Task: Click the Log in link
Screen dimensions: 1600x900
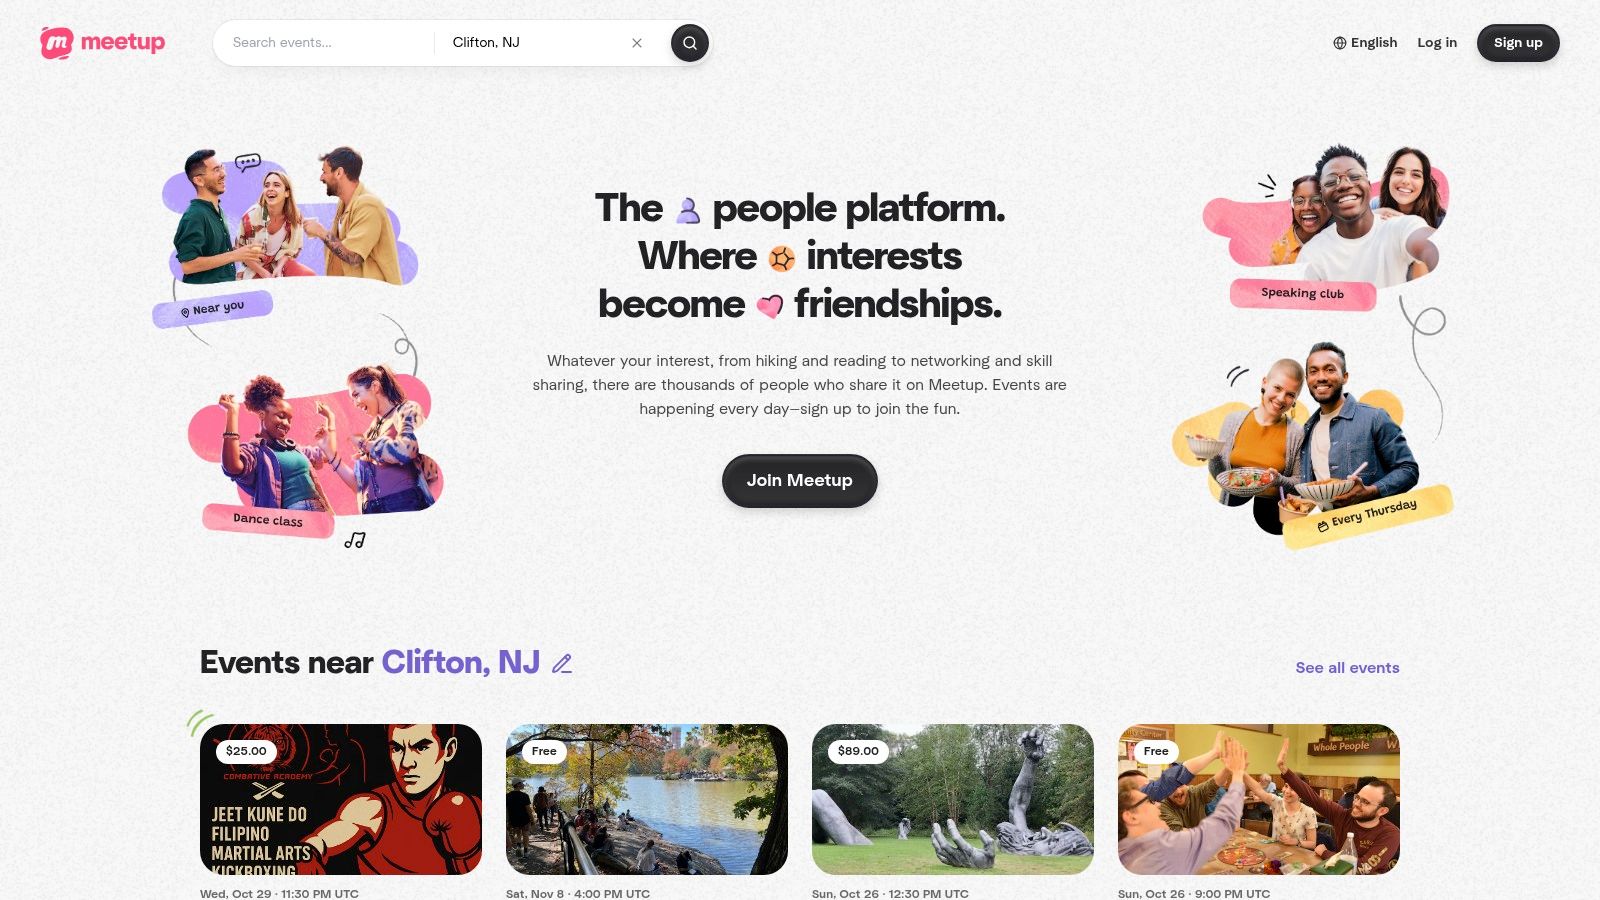Action: [1437, 43]
